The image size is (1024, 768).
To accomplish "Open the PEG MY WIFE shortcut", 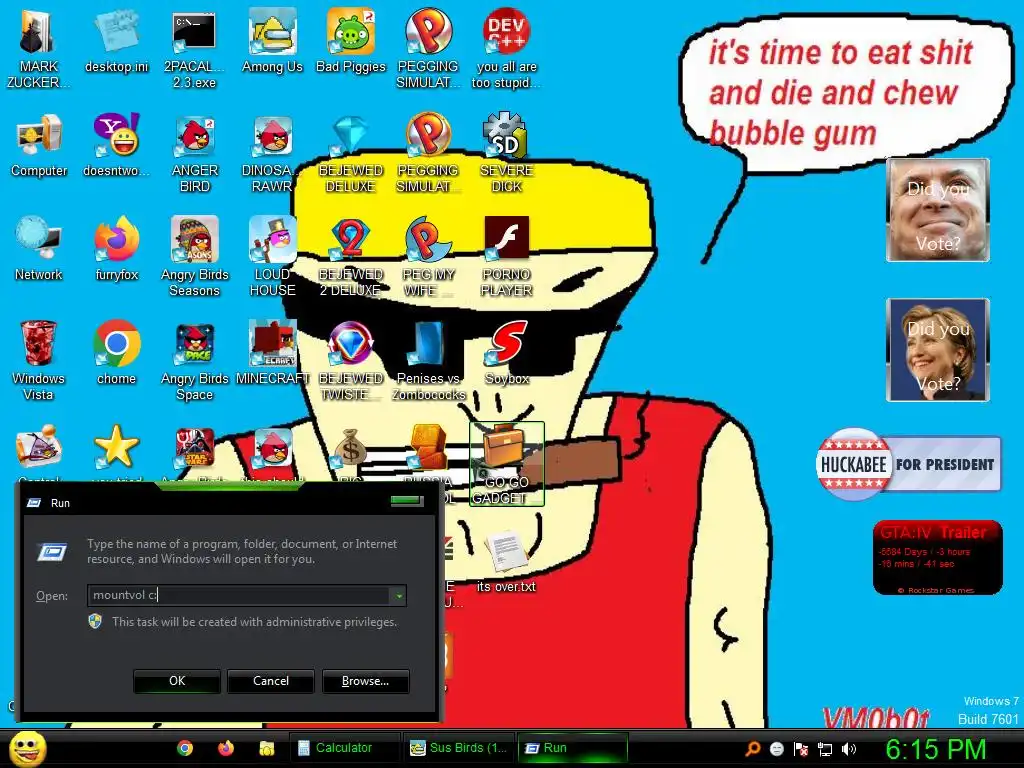I will (428, 257).
